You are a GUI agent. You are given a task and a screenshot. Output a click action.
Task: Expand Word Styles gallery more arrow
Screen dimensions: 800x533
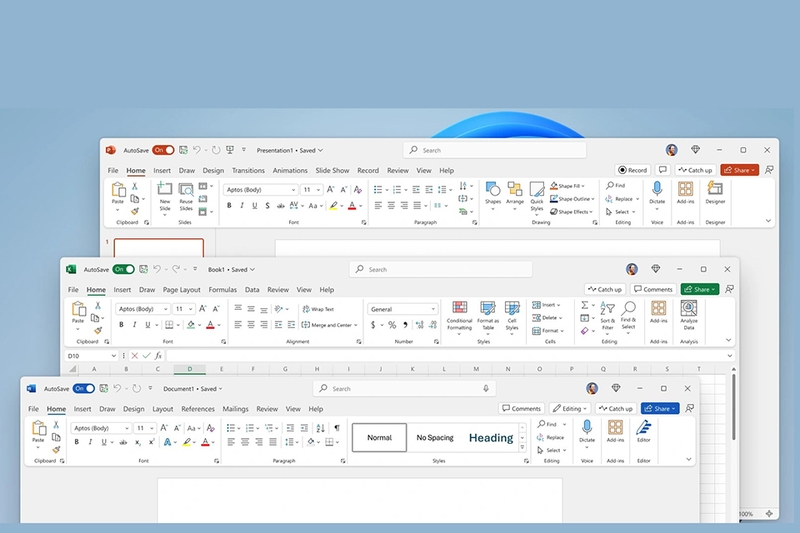pyautogui.click(x=522, y=447)
